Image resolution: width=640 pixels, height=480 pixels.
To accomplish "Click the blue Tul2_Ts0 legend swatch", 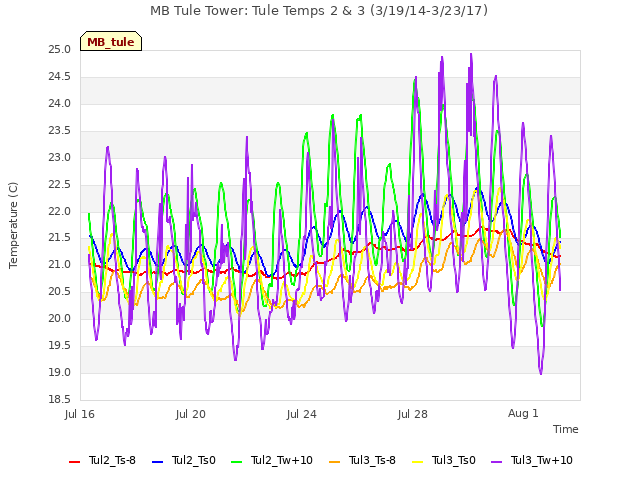I will [x=158, y=462].
